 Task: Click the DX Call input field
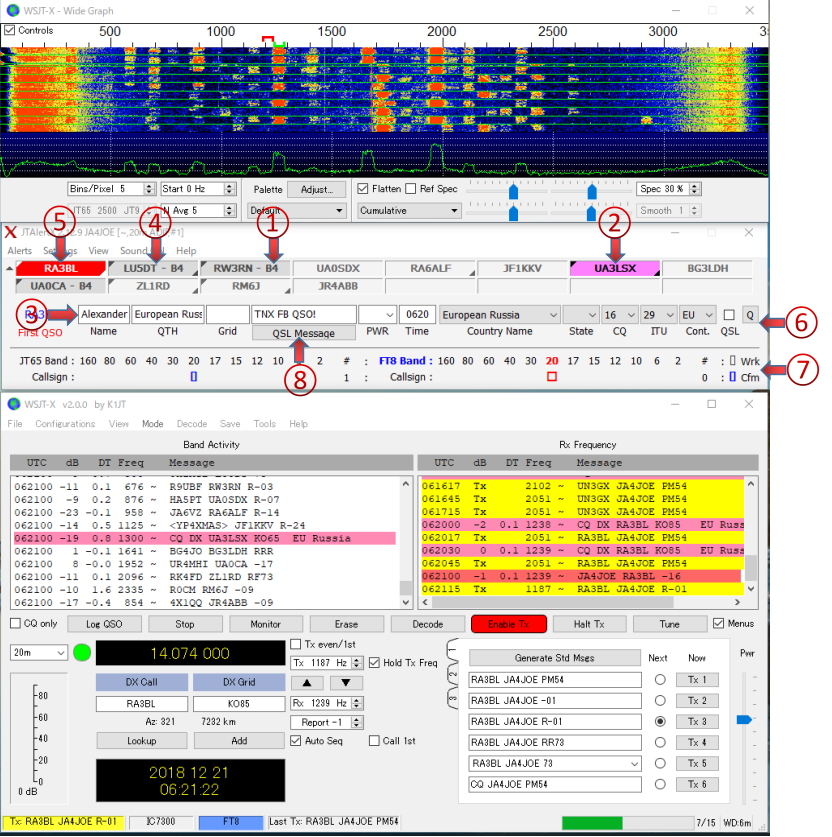(x=141, y=704)
